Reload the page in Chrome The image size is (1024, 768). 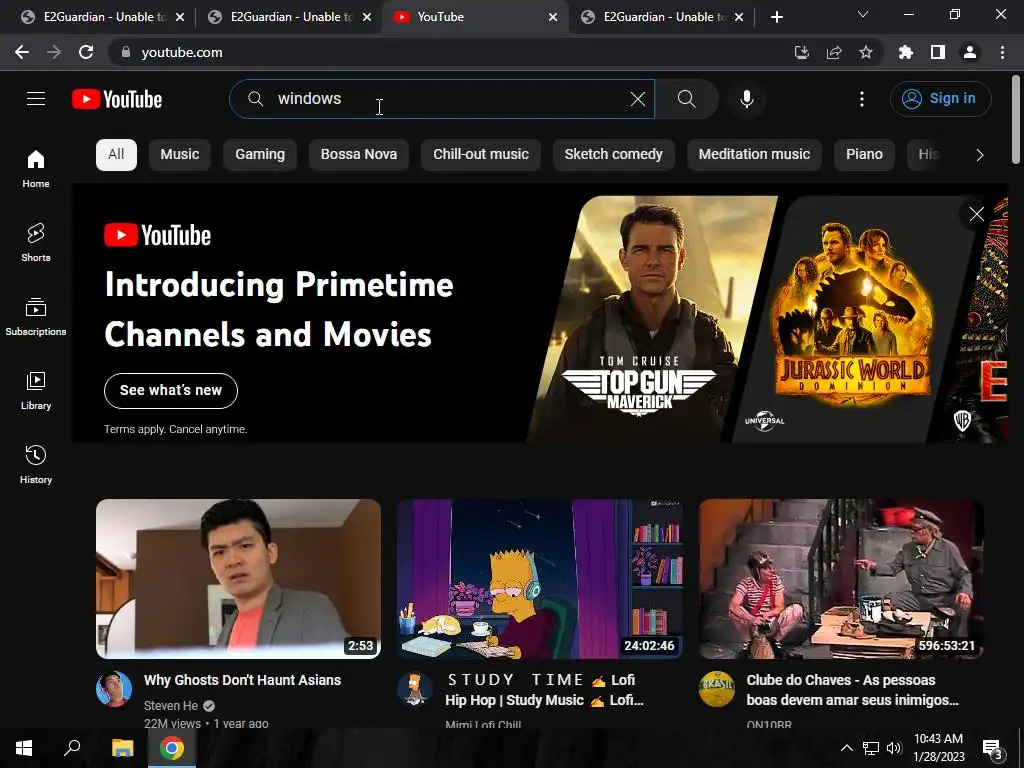tap(86, 52)
